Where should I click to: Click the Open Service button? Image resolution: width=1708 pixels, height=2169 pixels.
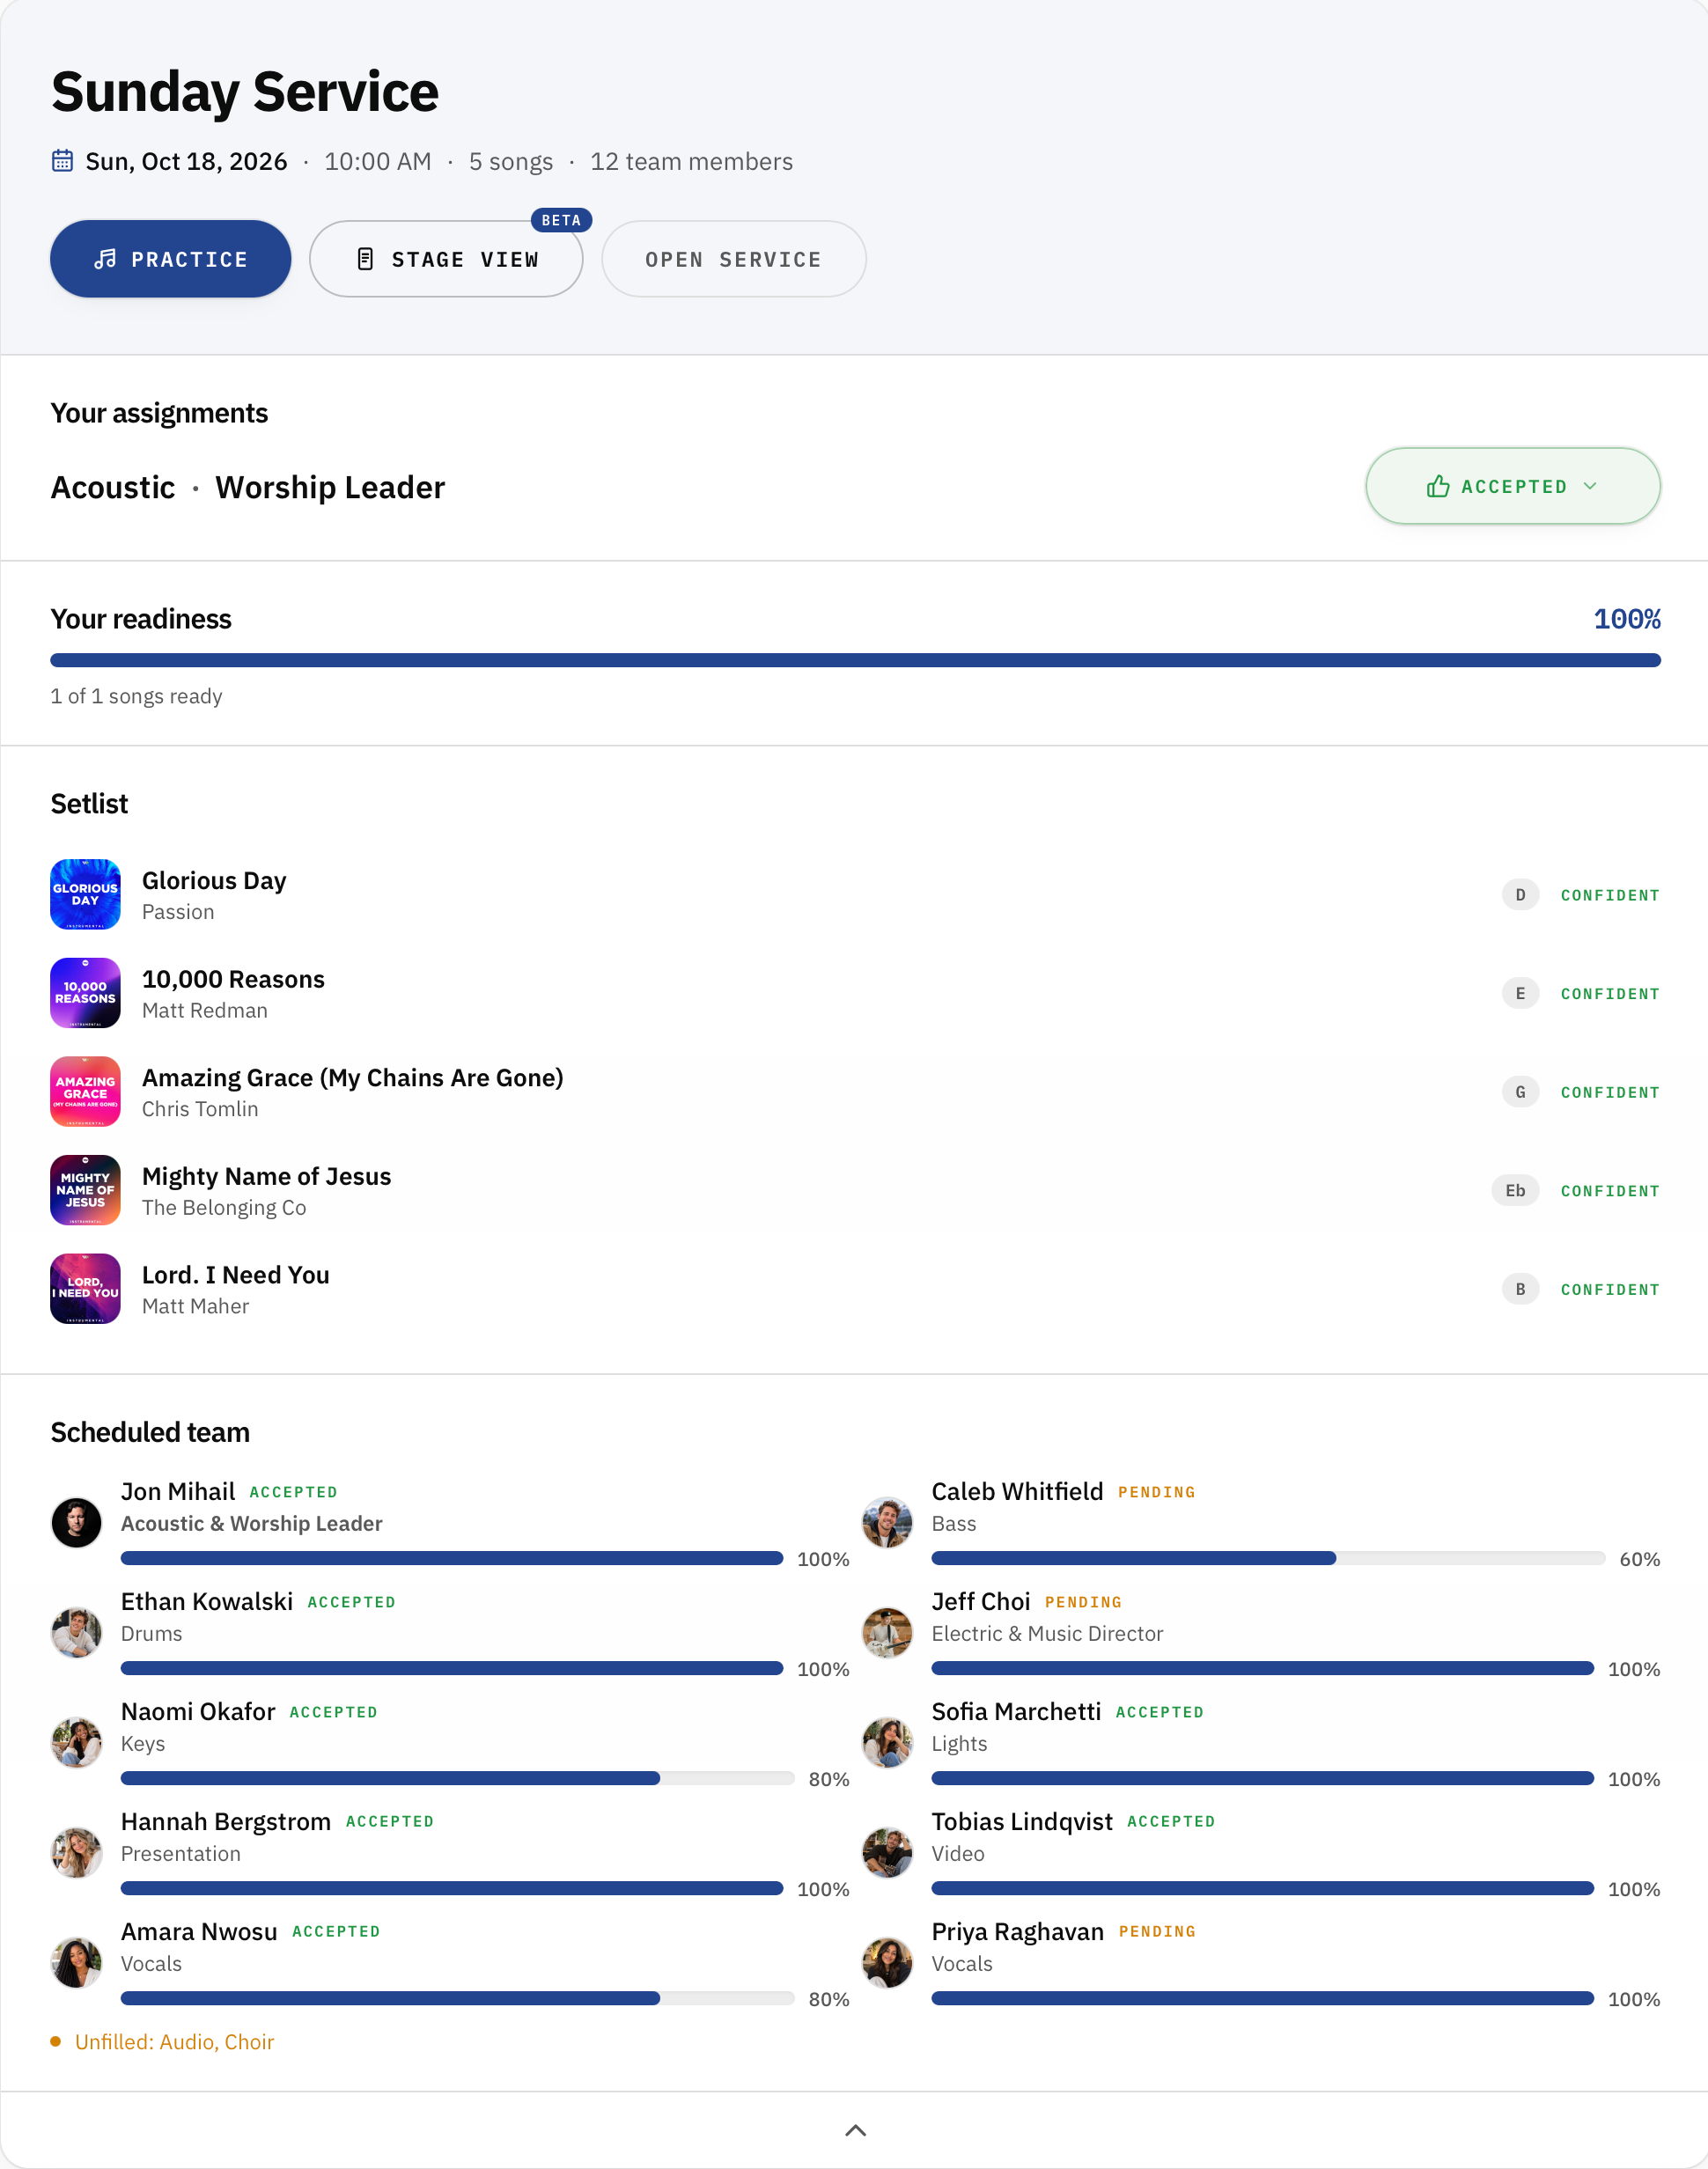pyautogui.click(x=733, y=259)
